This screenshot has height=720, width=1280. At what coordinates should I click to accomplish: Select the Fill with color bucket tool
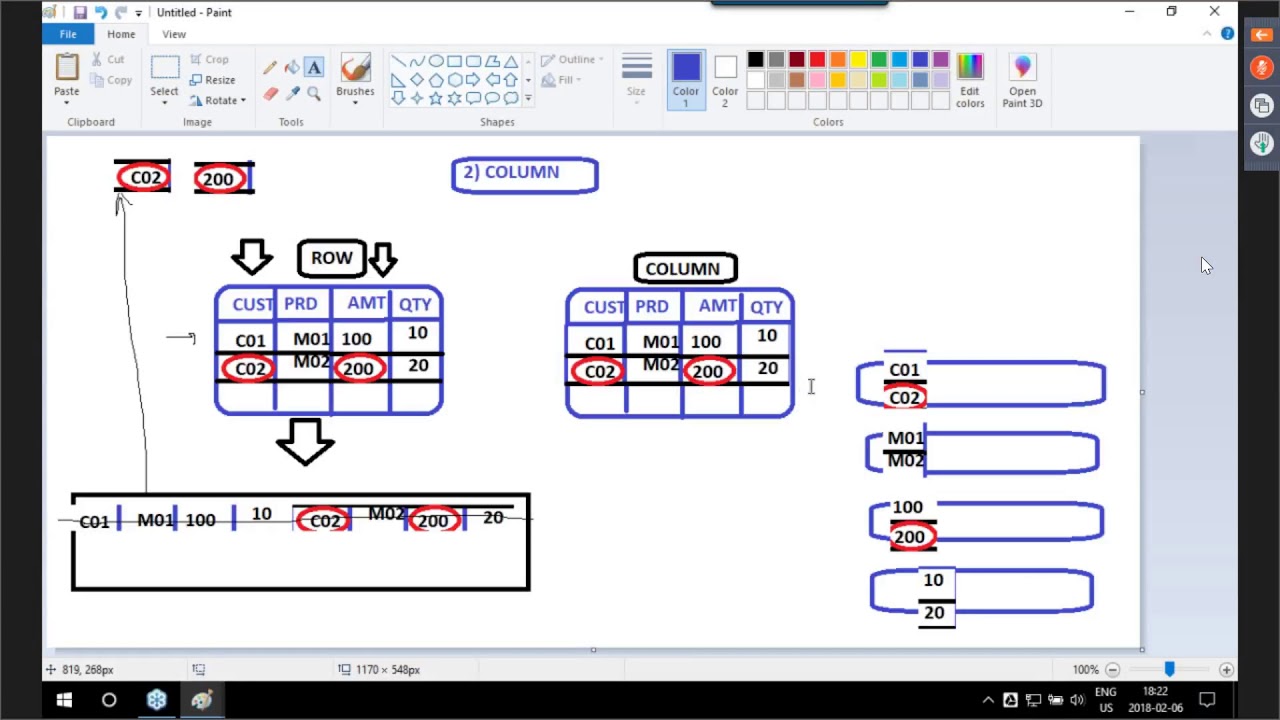click(x=292, y=68)
